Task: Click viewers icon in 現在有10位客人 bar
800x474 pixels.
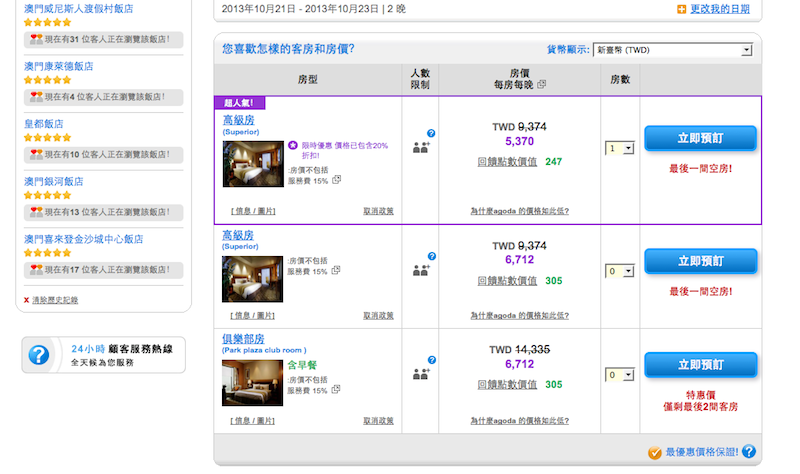Action: click(36, 154)
